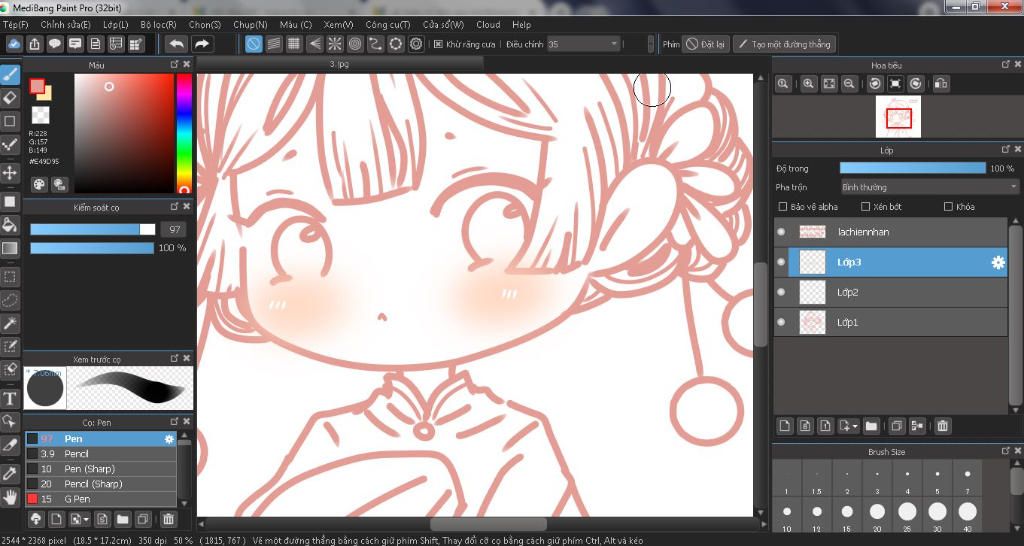Hide the Lớp3 layer
Screen dimensions: 1024x546
coord(781,262)
